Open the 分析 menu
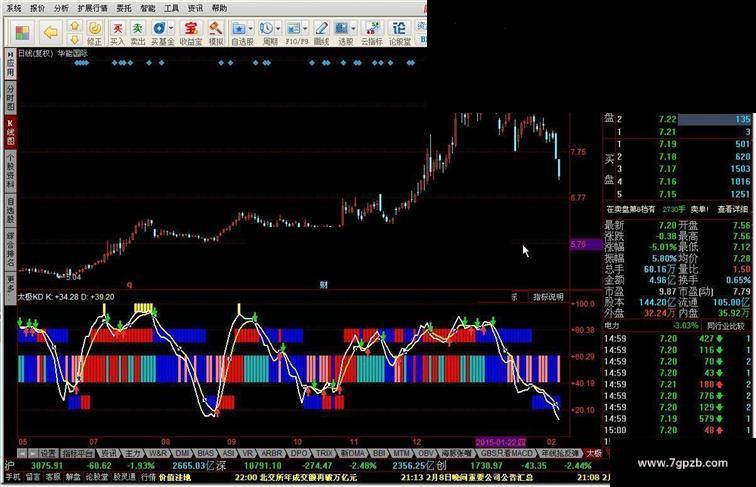 click(61, 8)
